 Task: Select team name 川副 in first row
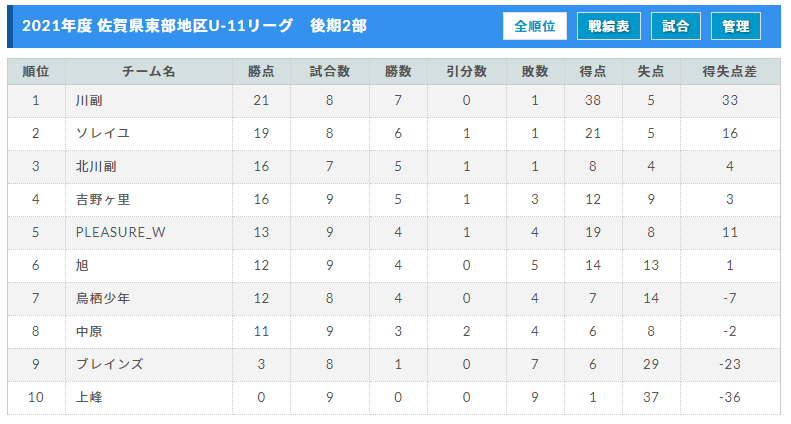coord(89,100)
